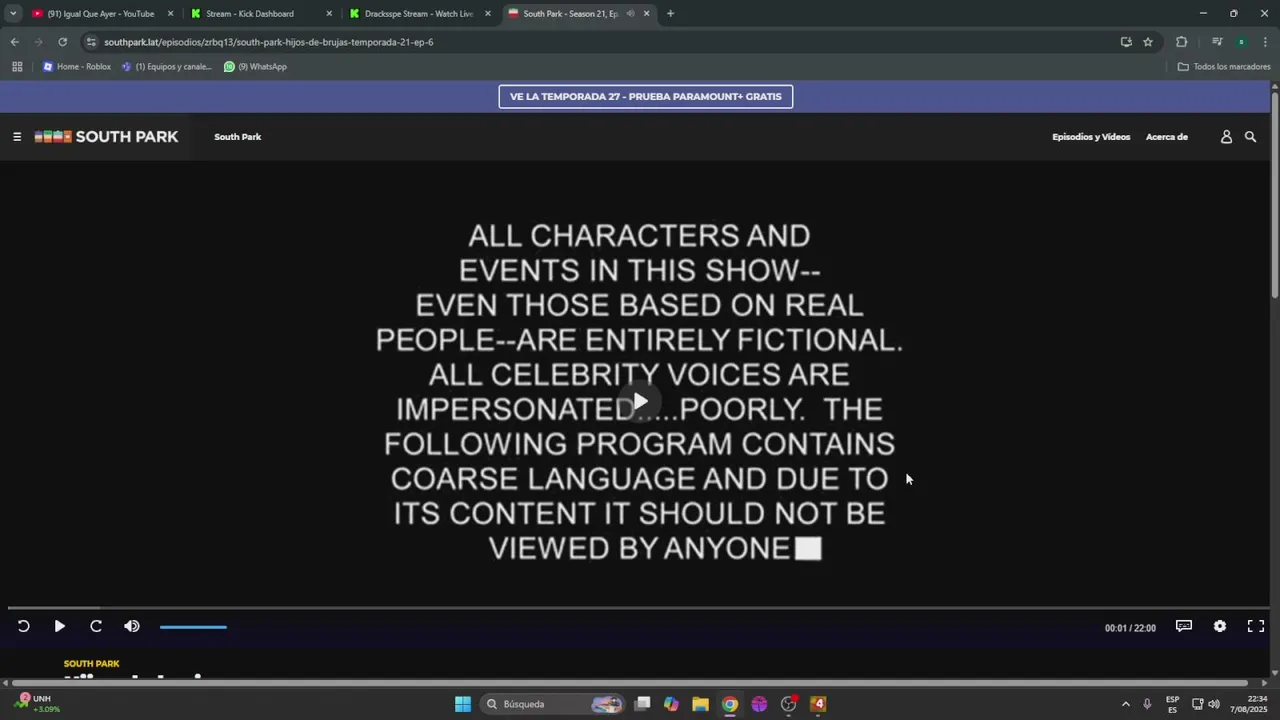Open the South Park hamburger menu
The image size is (1280, 720).
click(17, 137)
